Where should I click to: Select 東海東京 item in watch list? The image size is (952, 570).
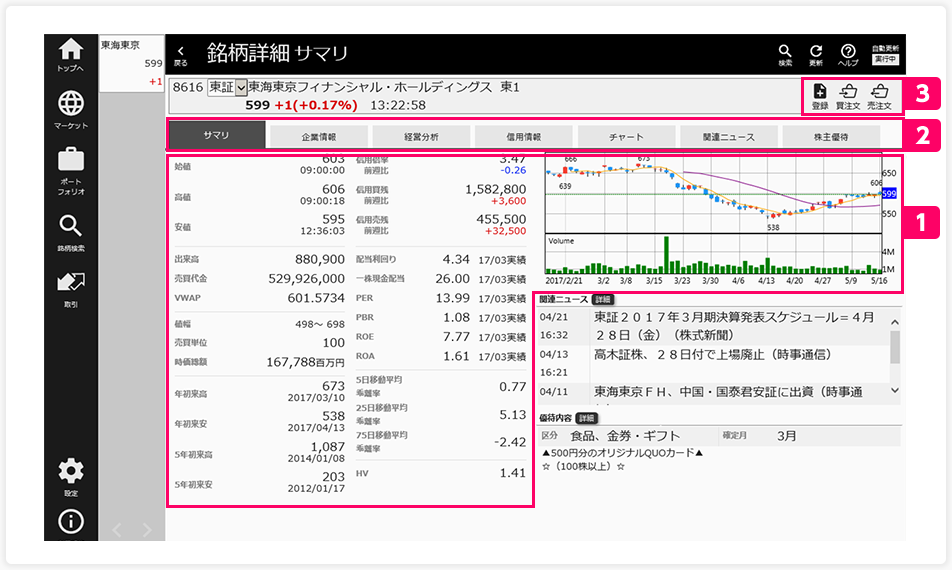coord(132,63)
